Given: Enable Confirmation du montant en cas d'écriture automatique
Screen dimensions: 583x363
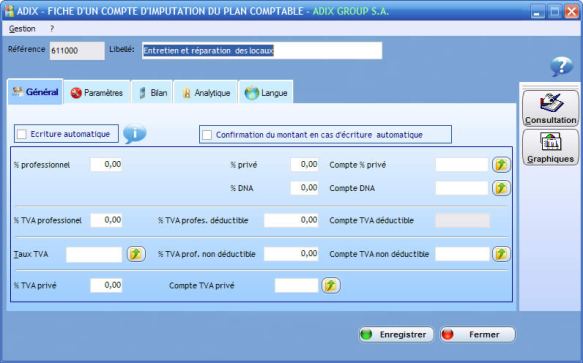Looking at the screenshot, I should [207, 135].
